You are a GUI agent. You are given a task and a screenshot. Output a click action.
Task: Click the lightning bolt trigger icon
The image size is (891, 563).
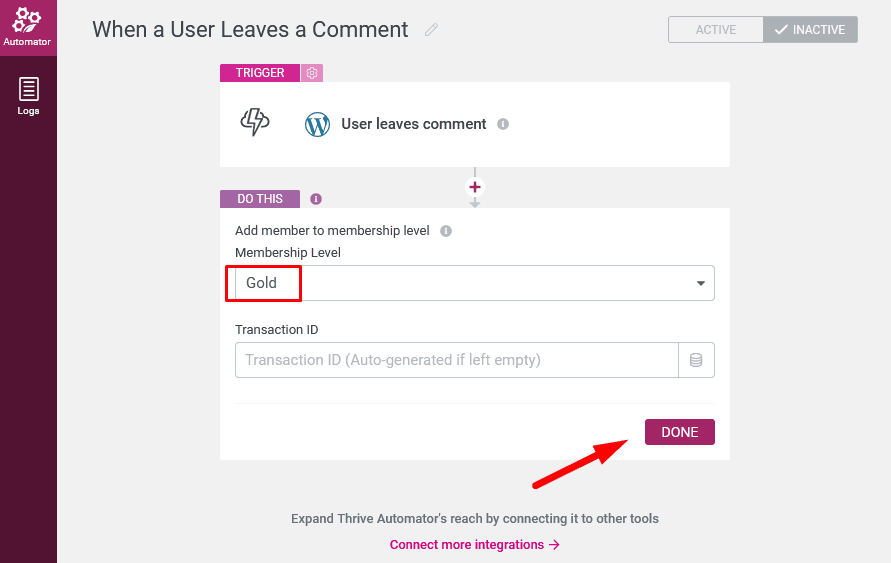point(255,122)
